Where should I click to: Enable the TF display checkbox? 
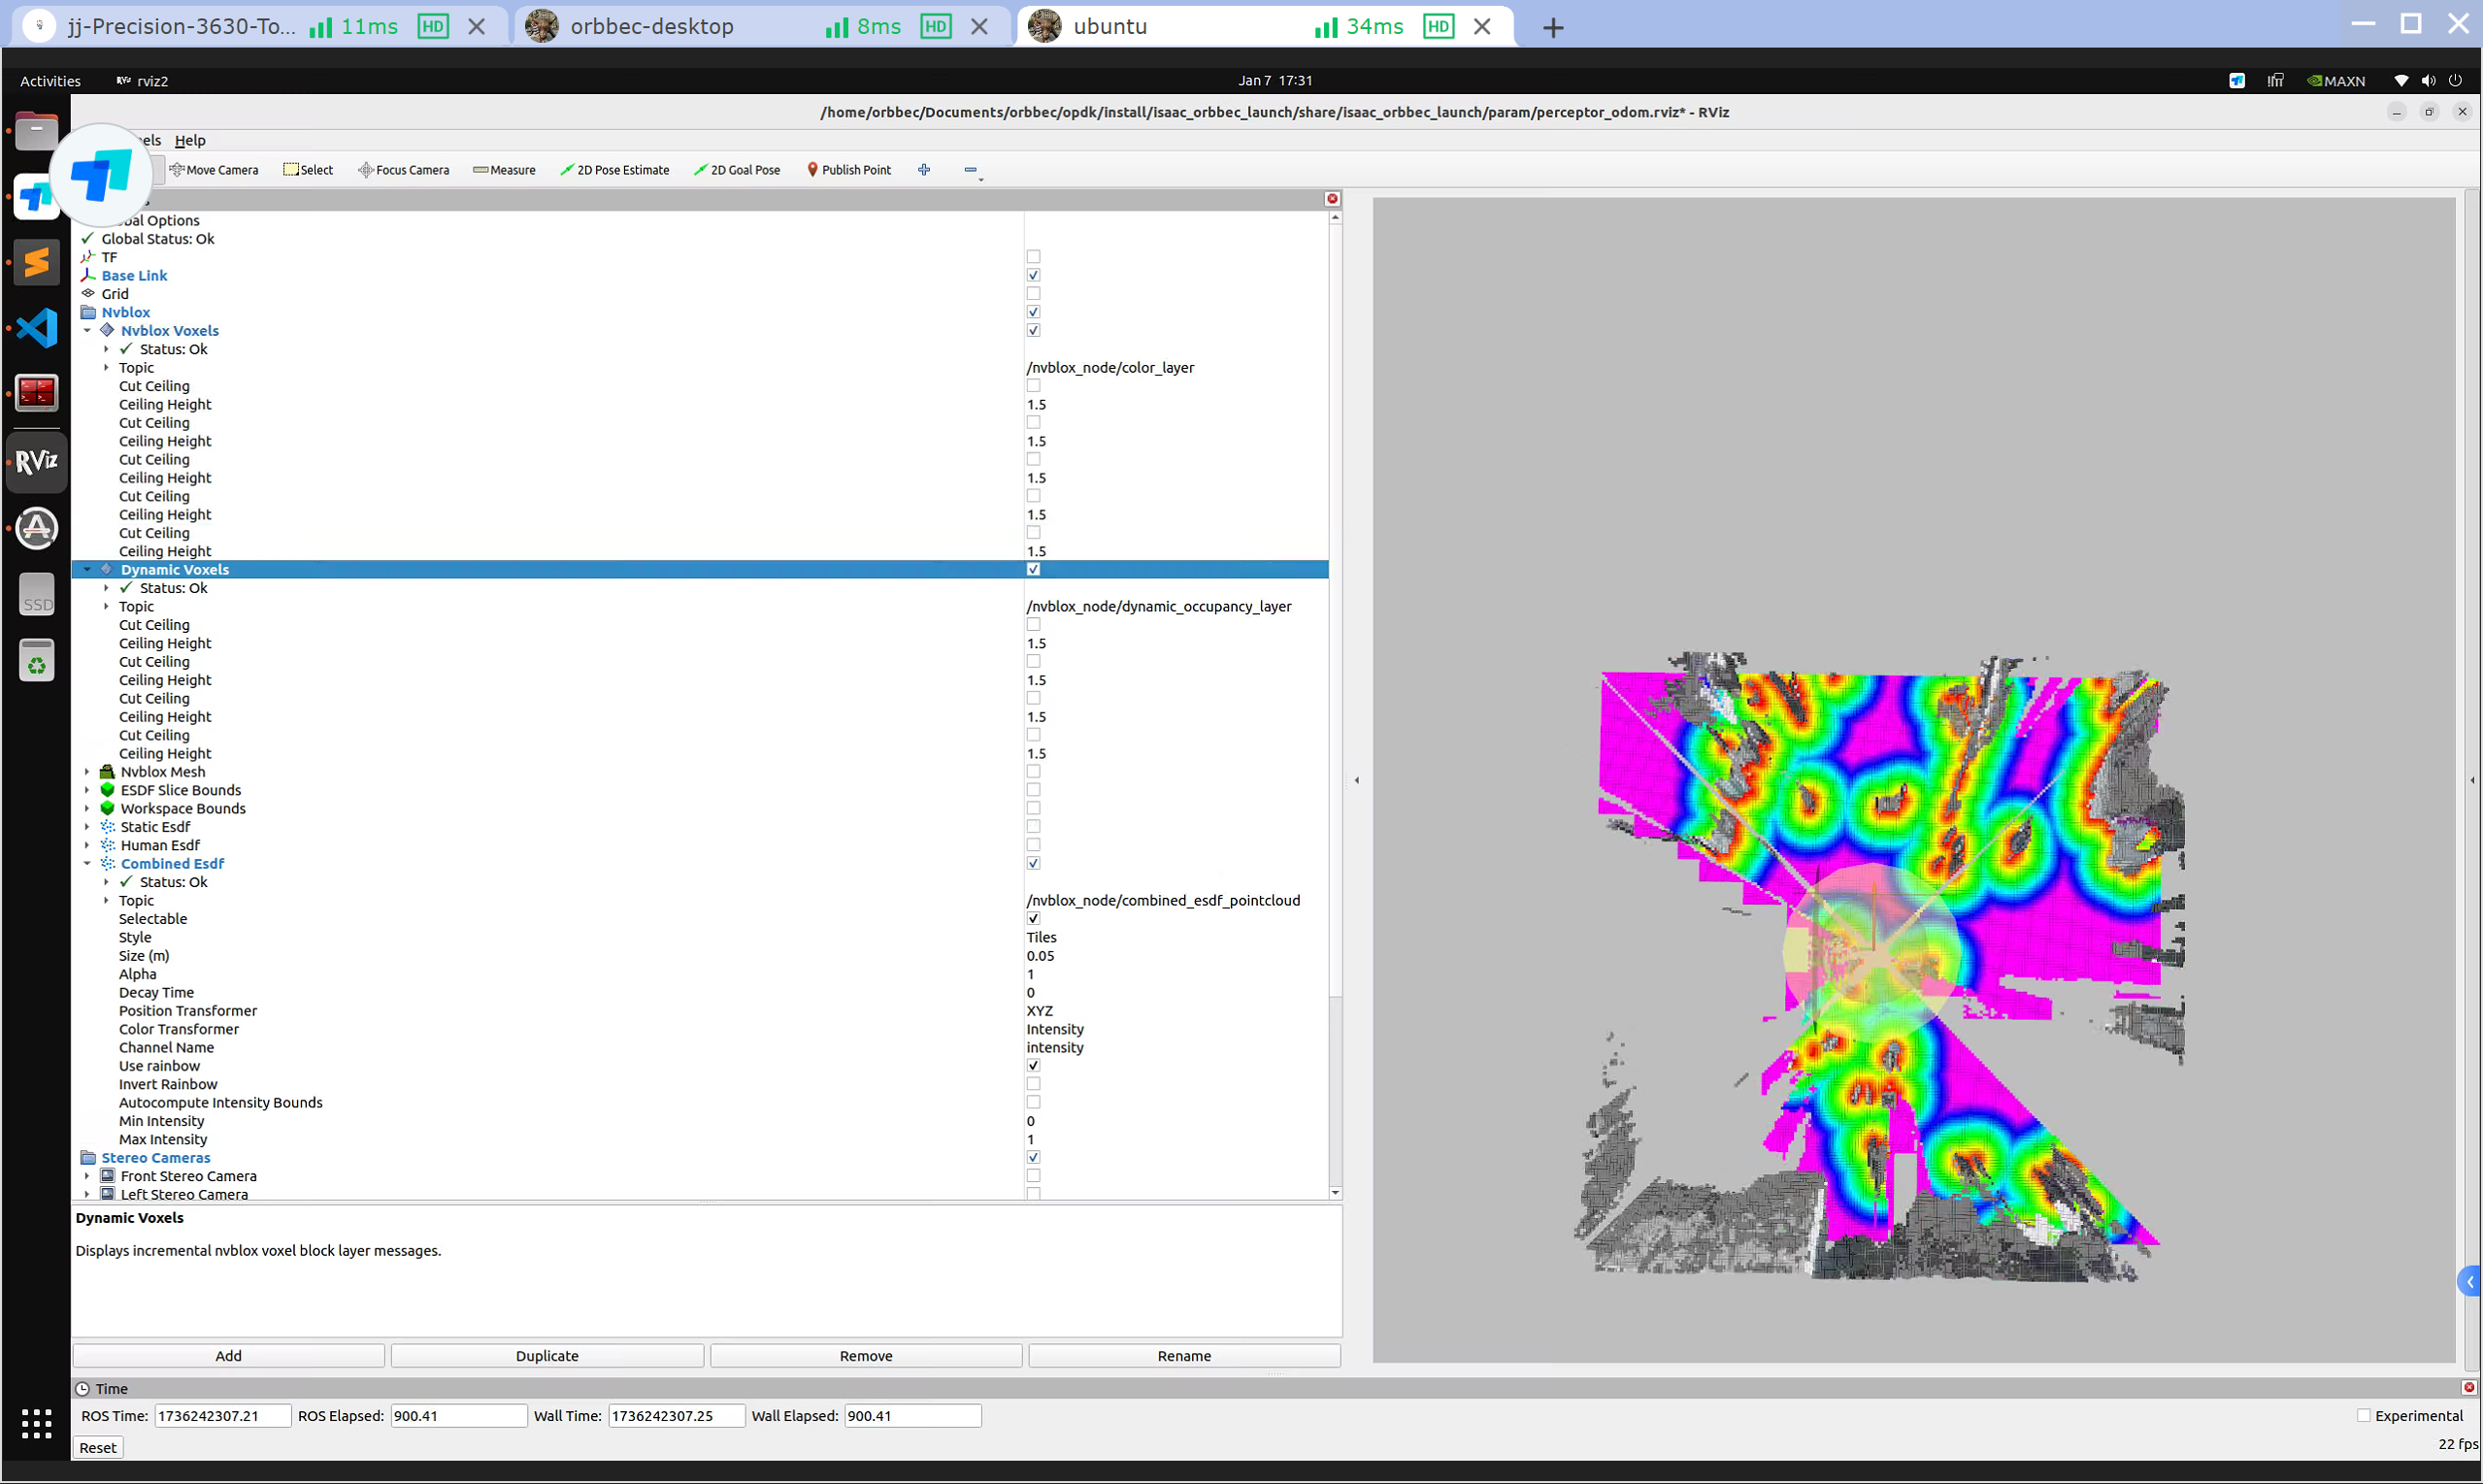pos(1034,257)
